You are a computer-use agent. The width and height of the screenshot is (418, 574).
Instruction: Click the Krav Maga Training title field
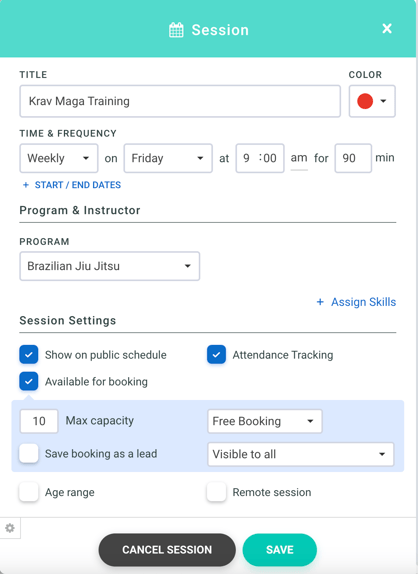coord(180,101)
